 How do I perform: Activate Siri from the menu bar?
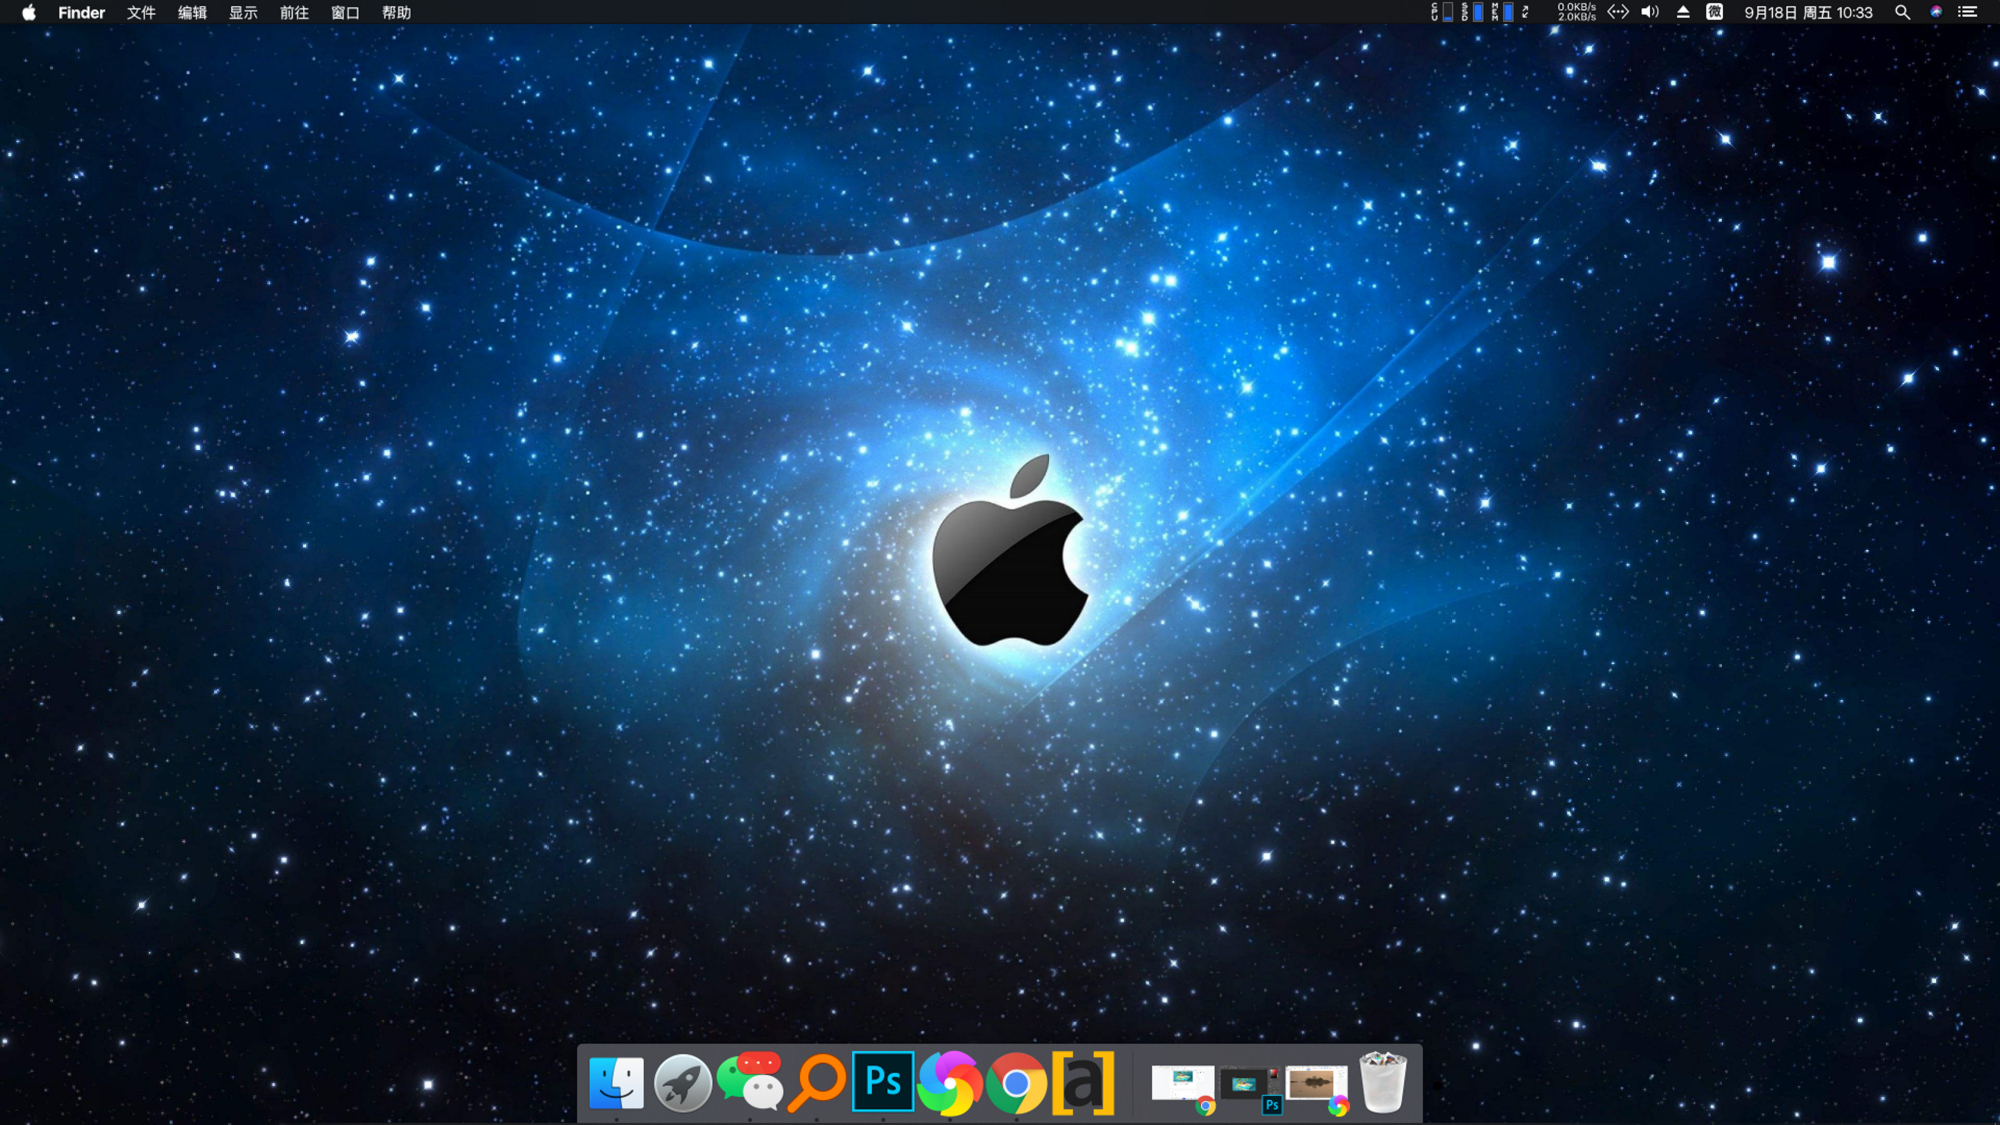click(1934, 13)
